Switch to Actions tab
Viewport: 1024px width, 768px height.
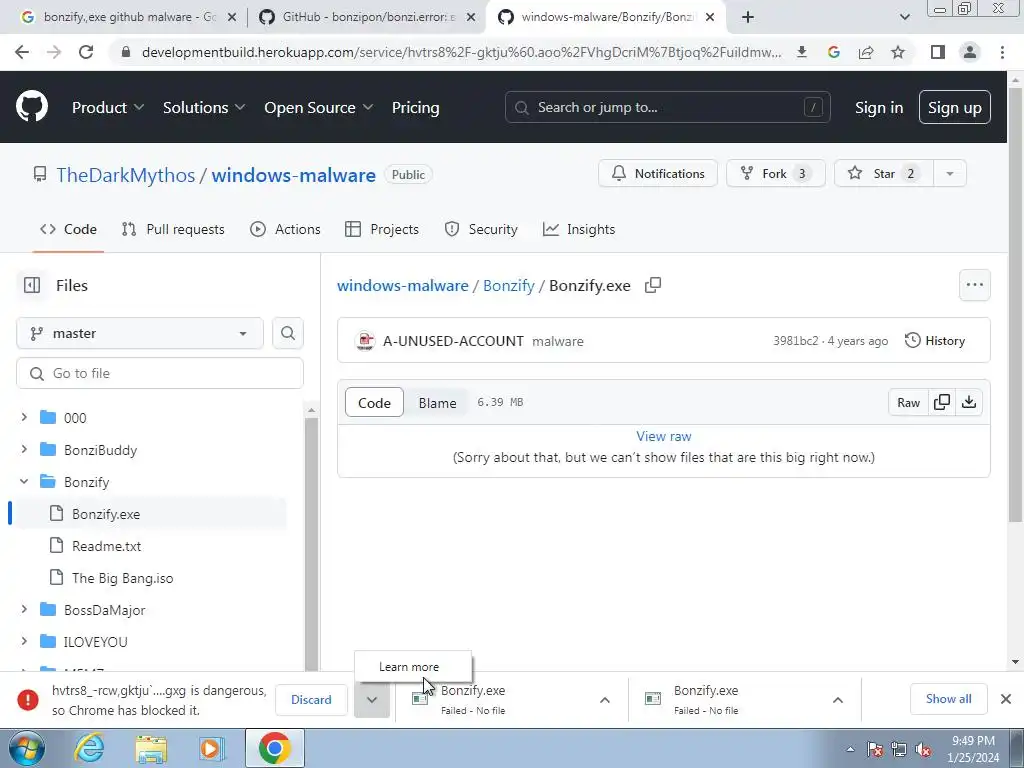point(285,229)
